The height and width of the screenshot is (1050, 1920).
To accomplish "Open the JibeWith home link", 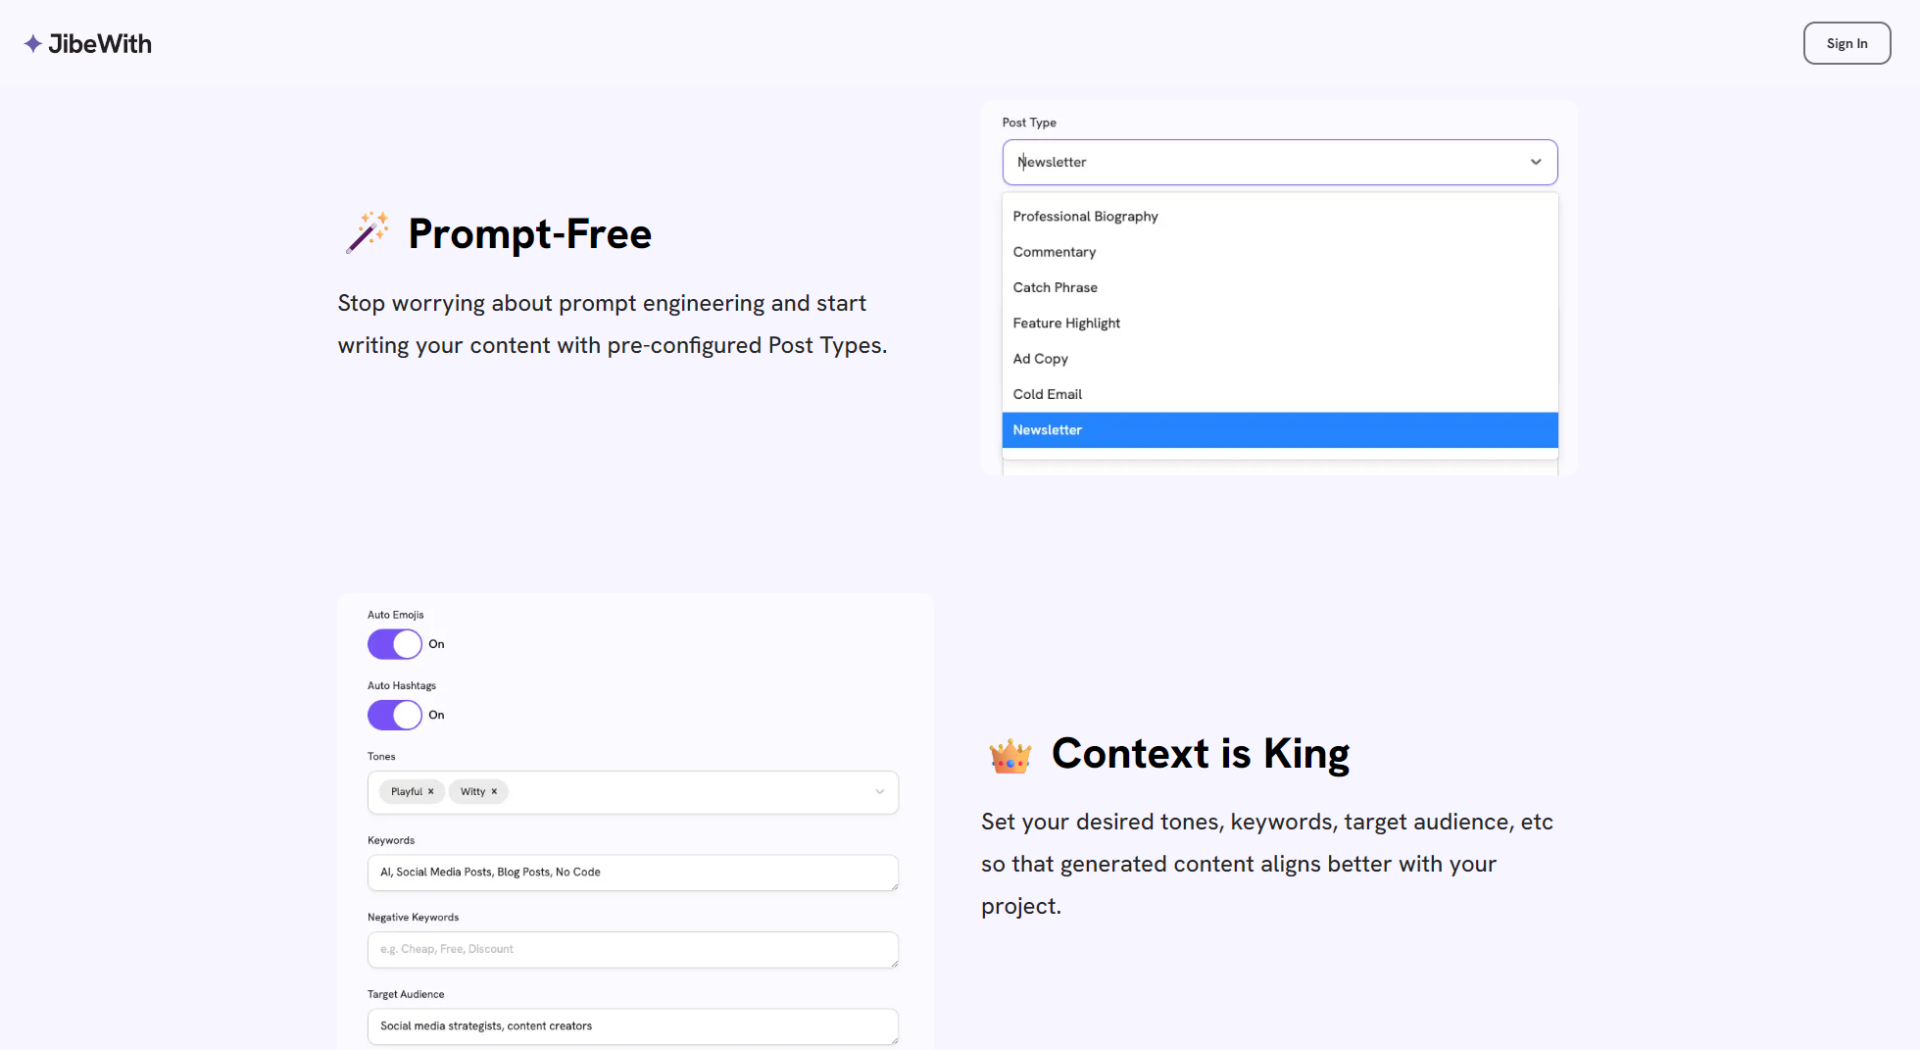I will (x=100, y=44).
